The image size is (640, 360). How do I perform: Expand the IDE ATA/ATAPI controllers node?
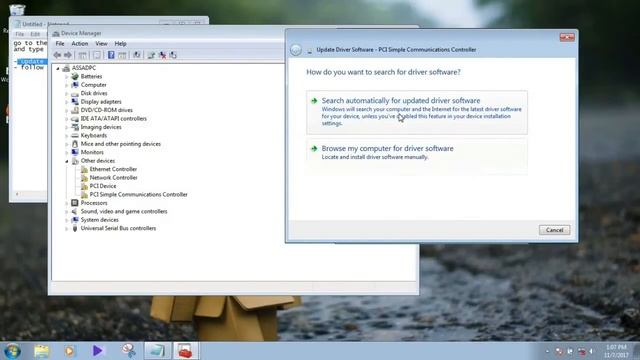pyautogui.click(x=67, y=119)
